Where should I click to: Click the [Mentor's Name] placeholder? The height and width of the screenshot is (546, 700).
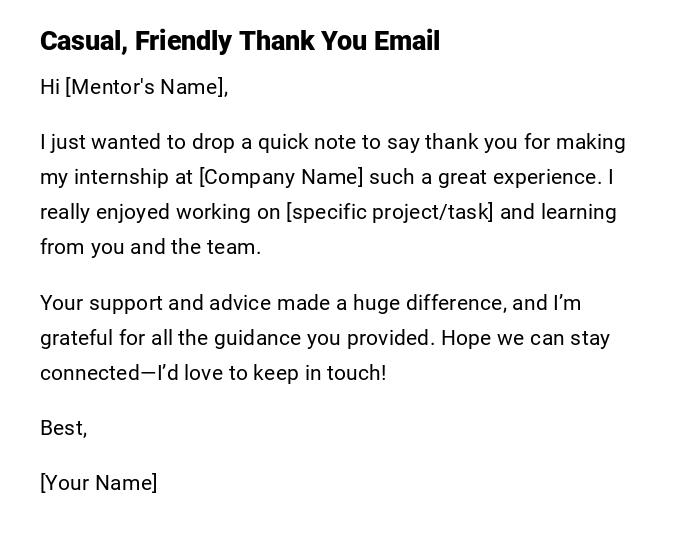coord(144,87)
